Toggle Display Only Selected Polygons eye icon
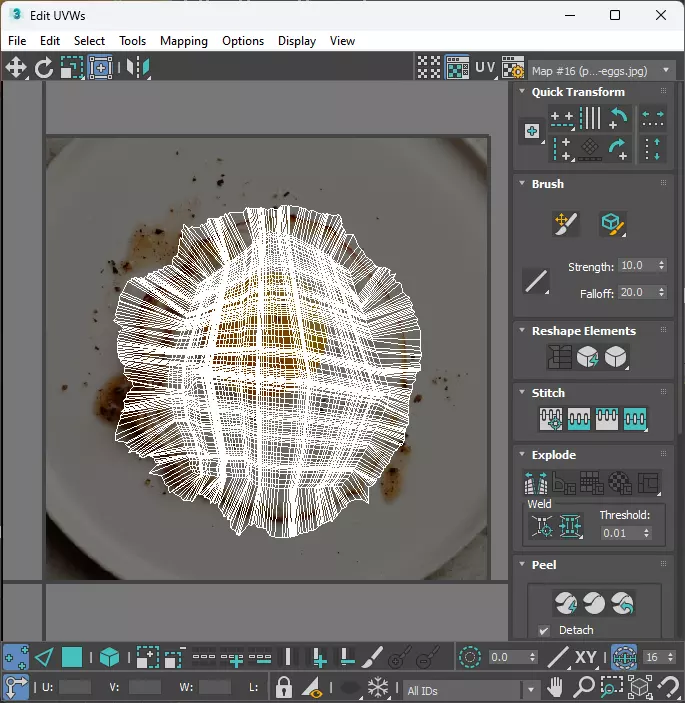 click(x=312, y=687)
